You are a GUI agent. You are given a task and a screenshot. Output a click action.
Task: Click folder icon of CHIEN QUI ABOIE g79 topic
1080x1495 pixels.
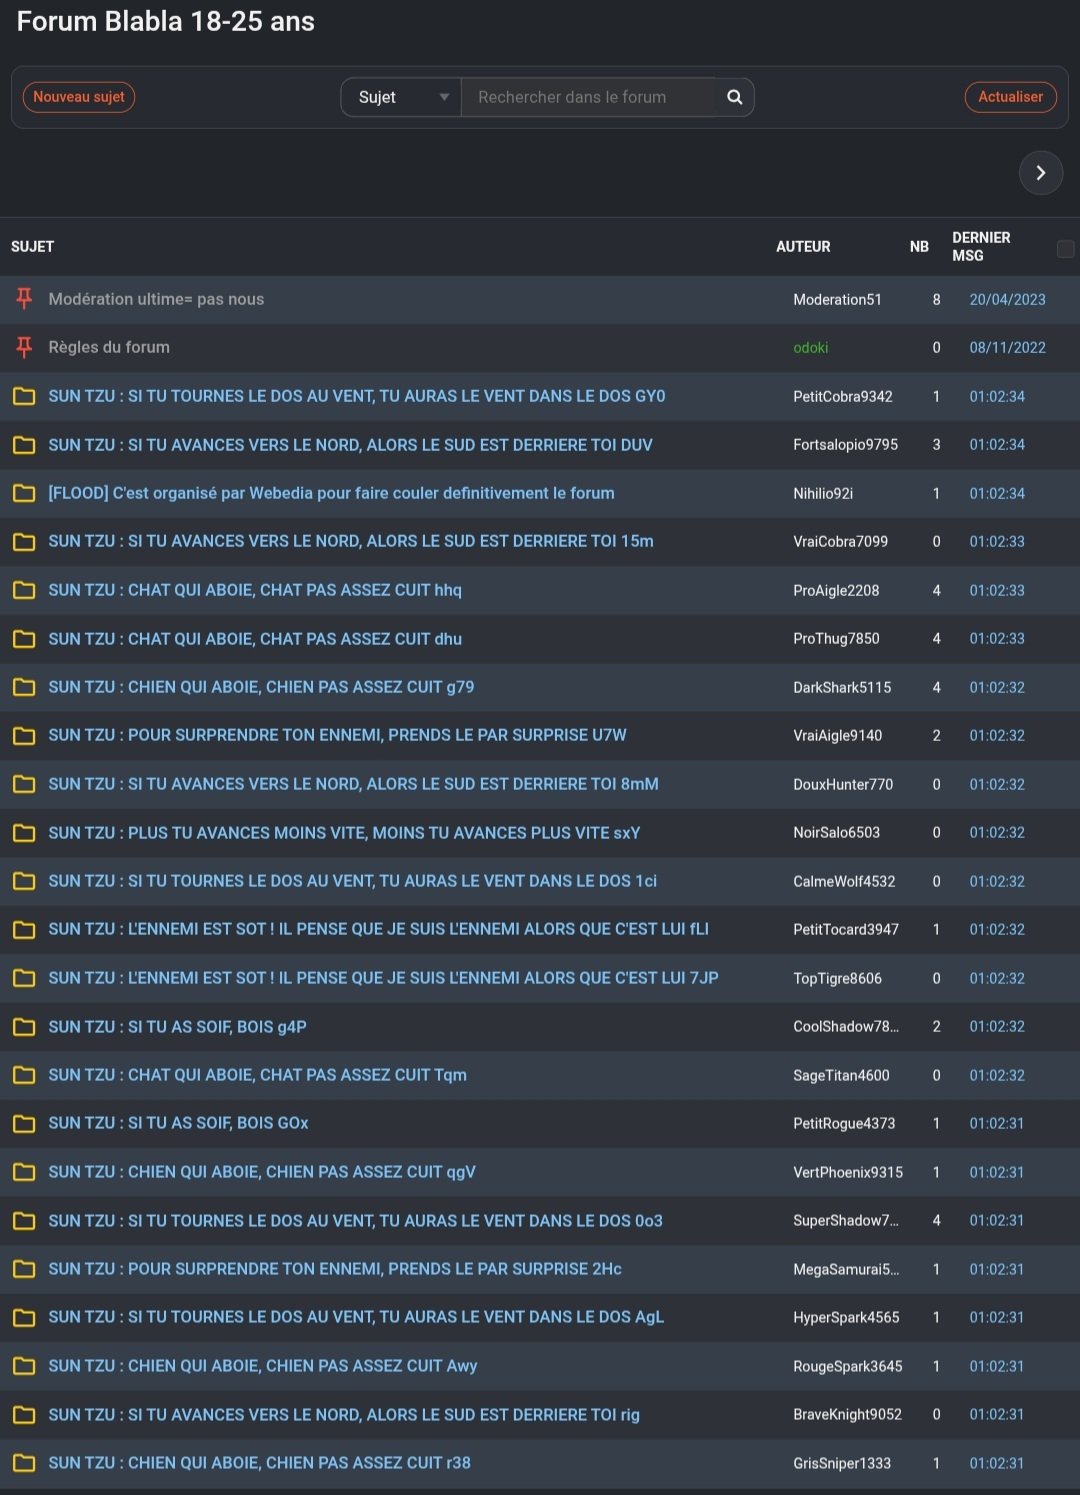point(24,687)
